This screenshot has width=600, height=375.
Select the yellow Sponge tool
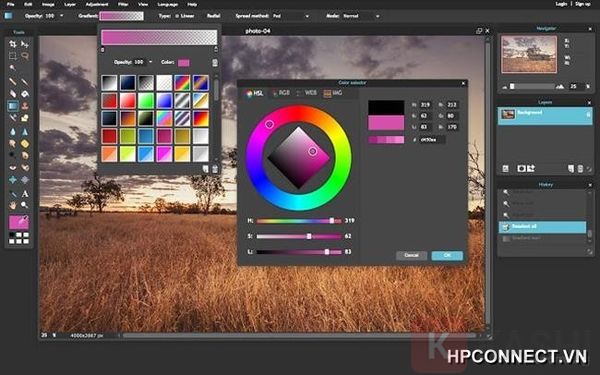tap(25, 144)
